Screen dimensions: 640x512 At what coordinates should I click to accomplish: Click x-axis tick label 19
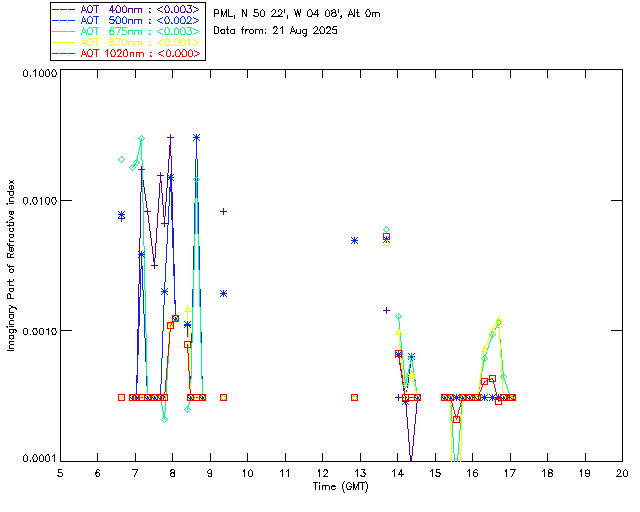585,473
